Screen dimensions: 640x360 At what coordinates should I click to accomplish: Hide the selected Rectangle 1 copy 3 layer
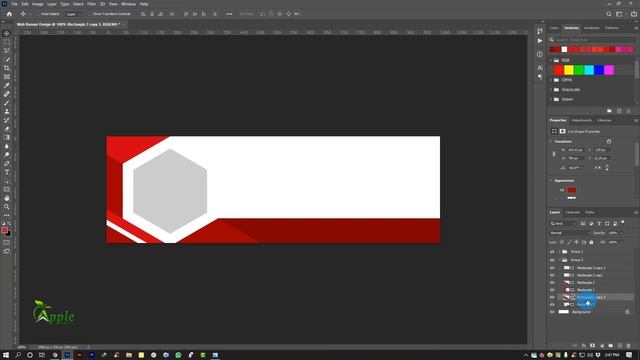tap(552, 297)
